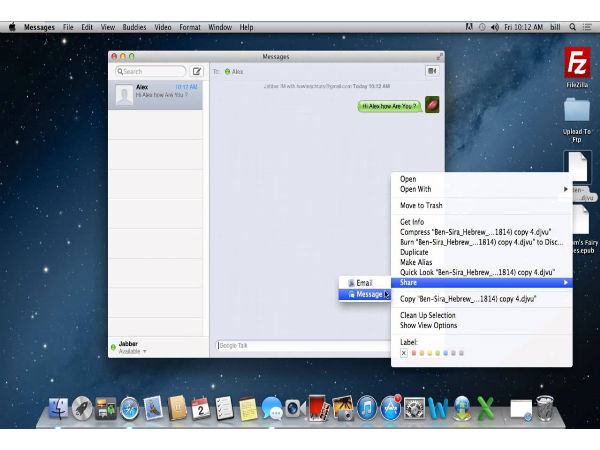Expand the Open With submenu
This screenshot has height=450, width=600.
(x=481, y=189)
